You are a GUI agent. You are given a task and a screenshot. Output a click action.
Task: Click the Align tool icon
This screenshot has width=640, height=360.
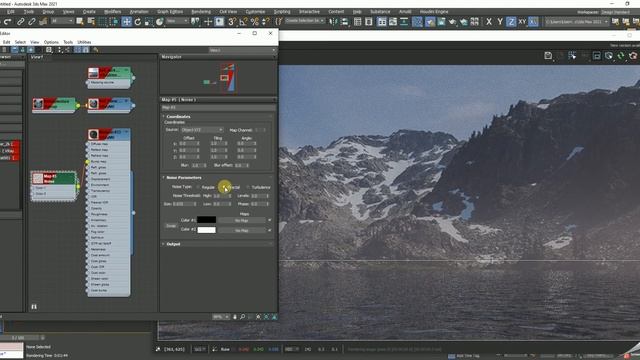coord(344,22)
